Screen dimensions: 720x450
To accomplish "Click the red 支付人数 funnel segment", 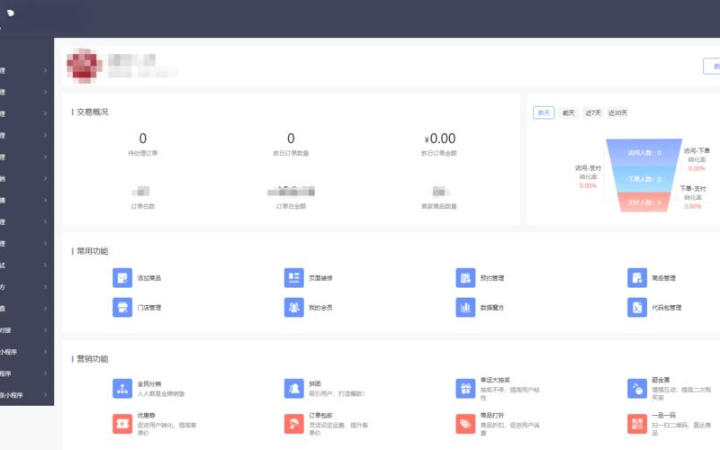I will pos(644,202).
